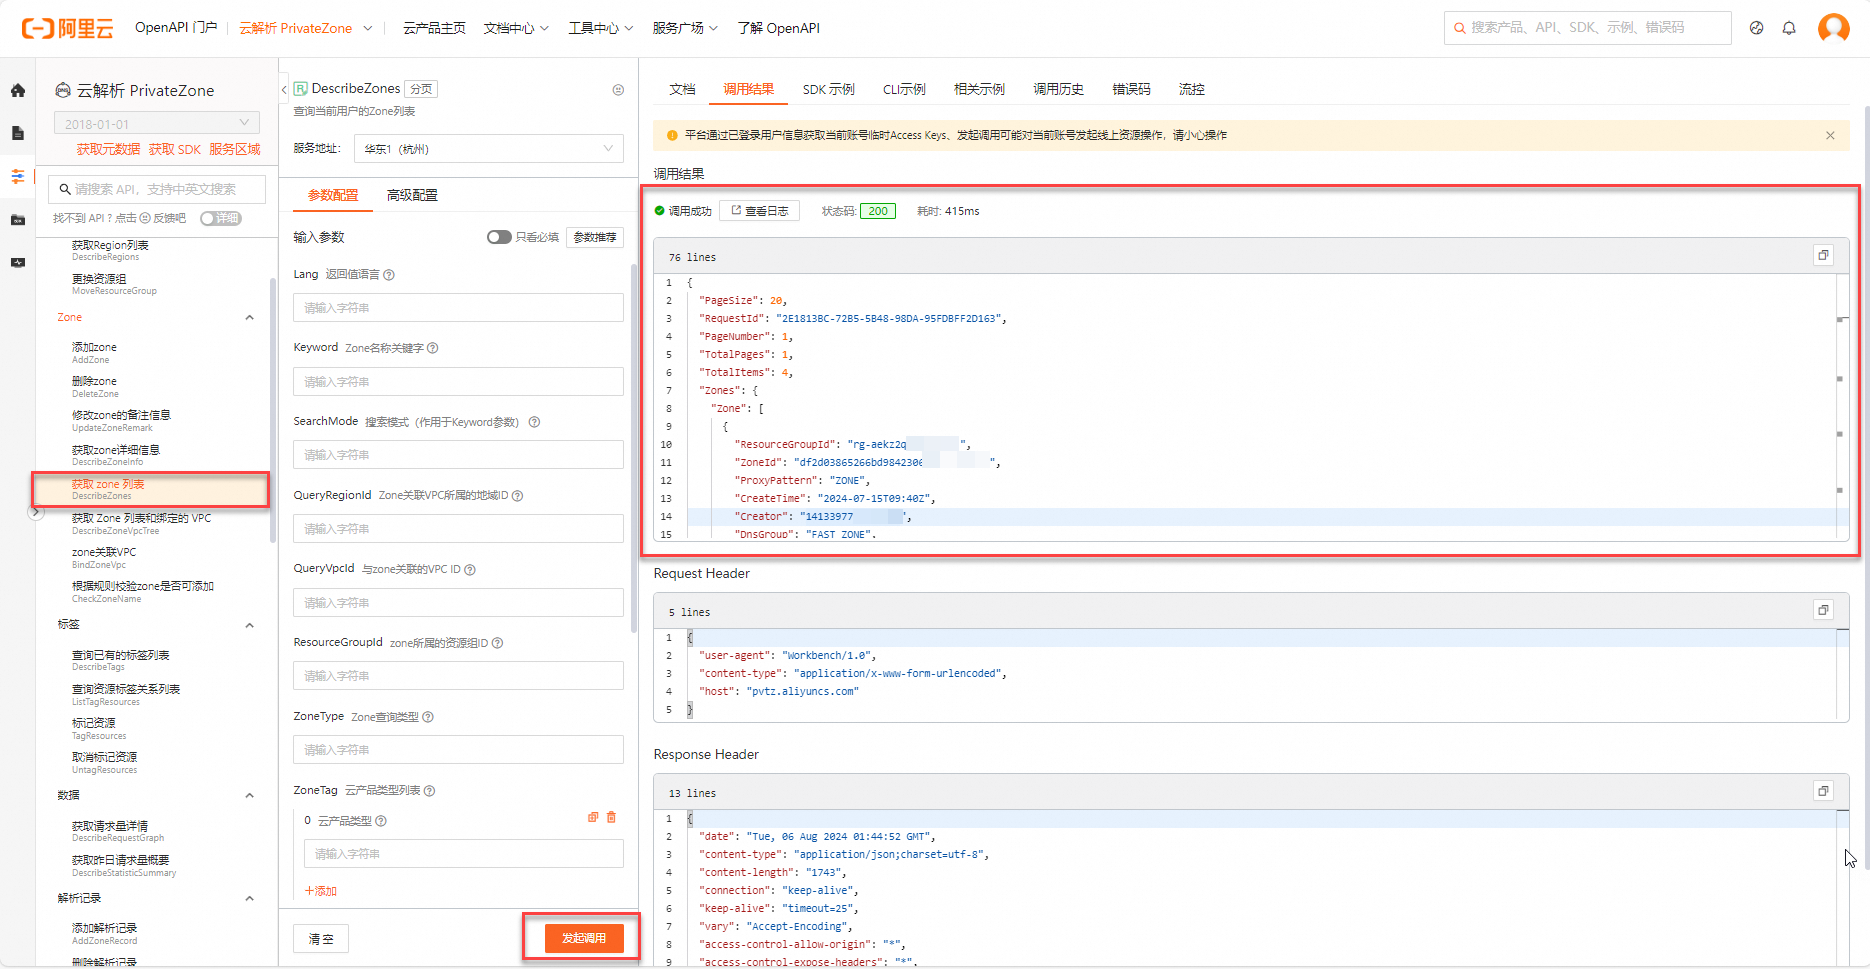This screenshot has height=969, width=1870.
Task: Click the 清空 button
Action: pyautogui.click(x=321, y=939)
